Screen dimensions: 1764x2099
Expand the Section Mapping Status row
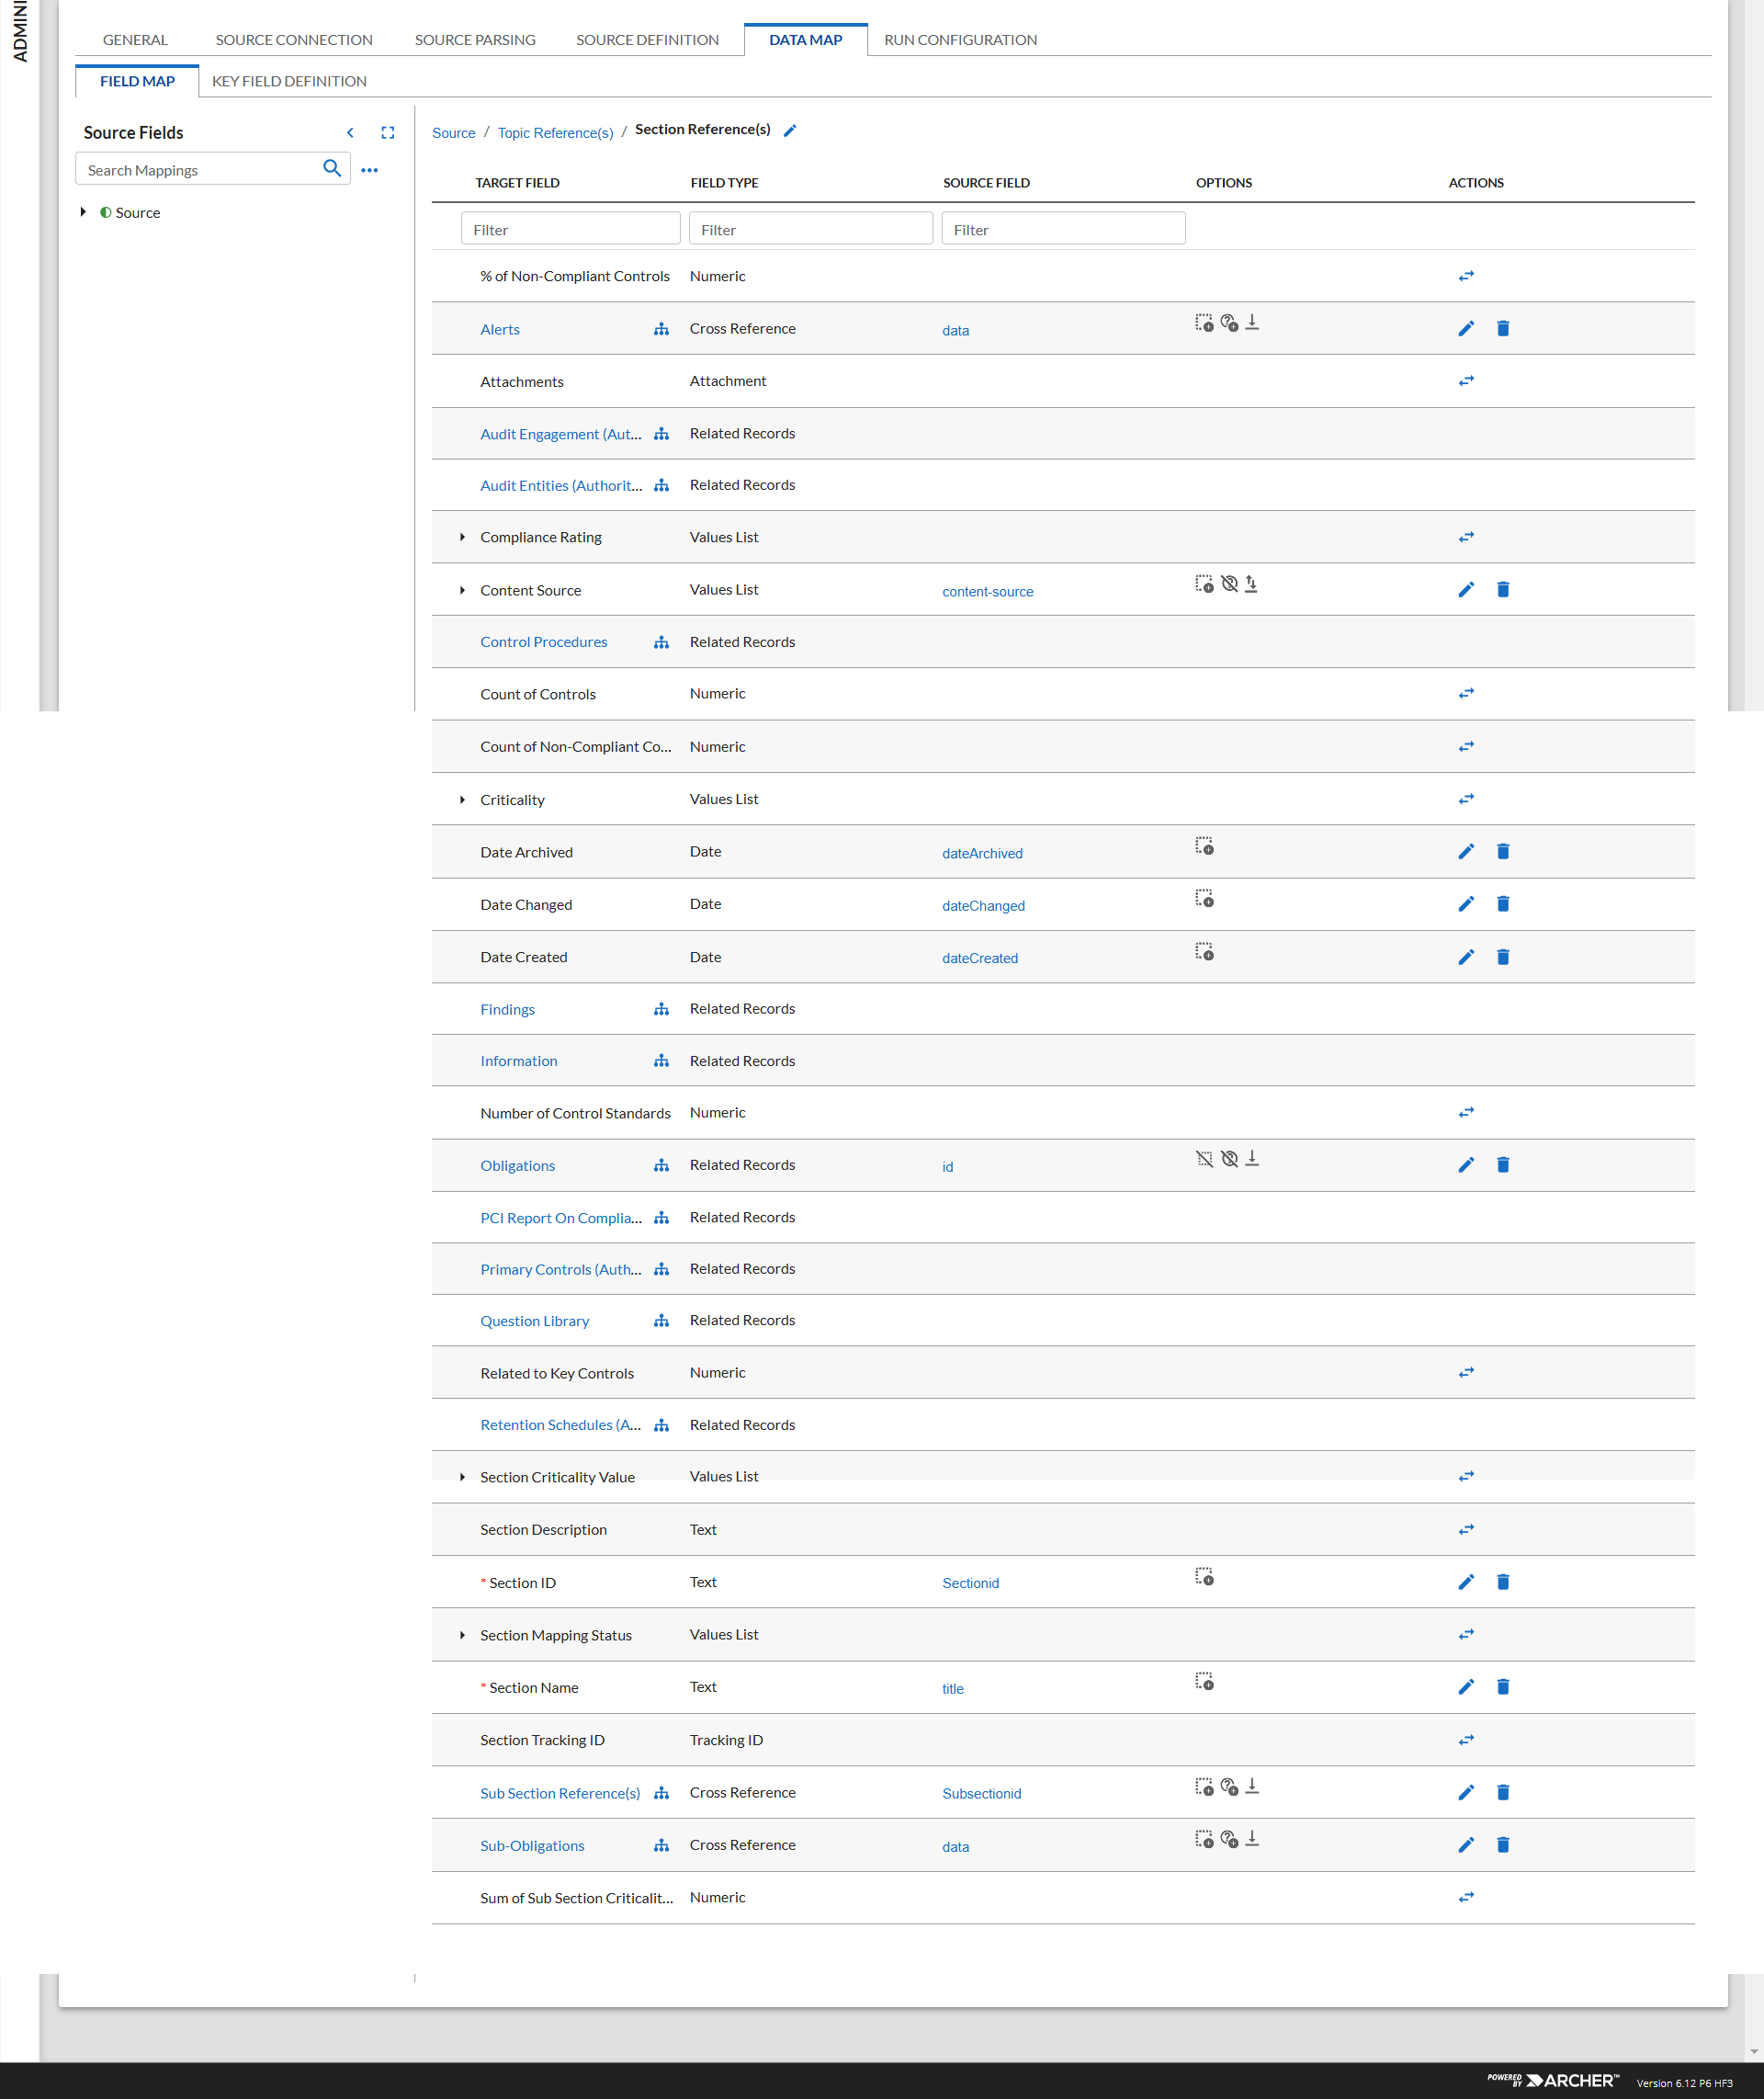pyautogui.click(x=462, y=1635)
